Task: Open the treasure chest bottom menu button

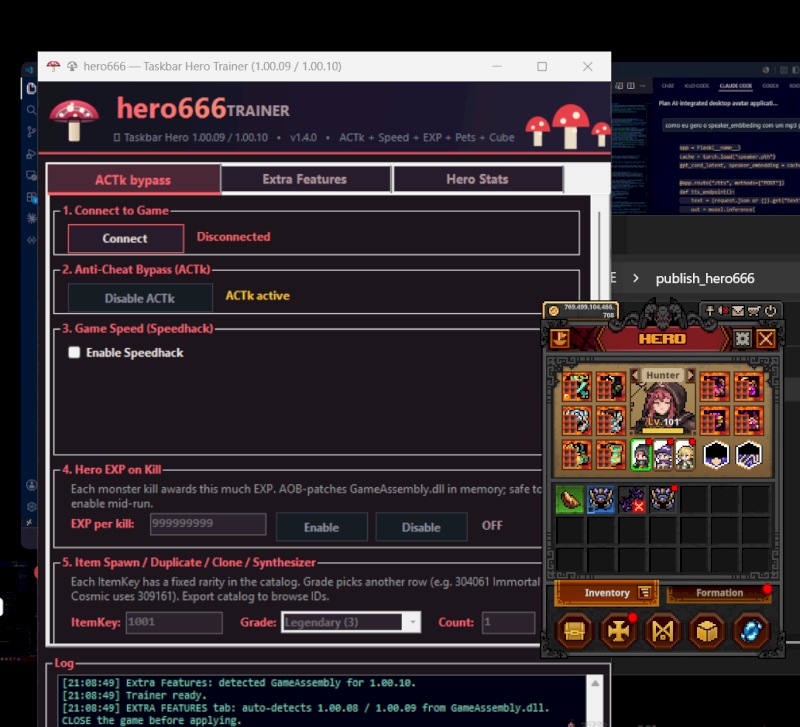Action: 574,632
